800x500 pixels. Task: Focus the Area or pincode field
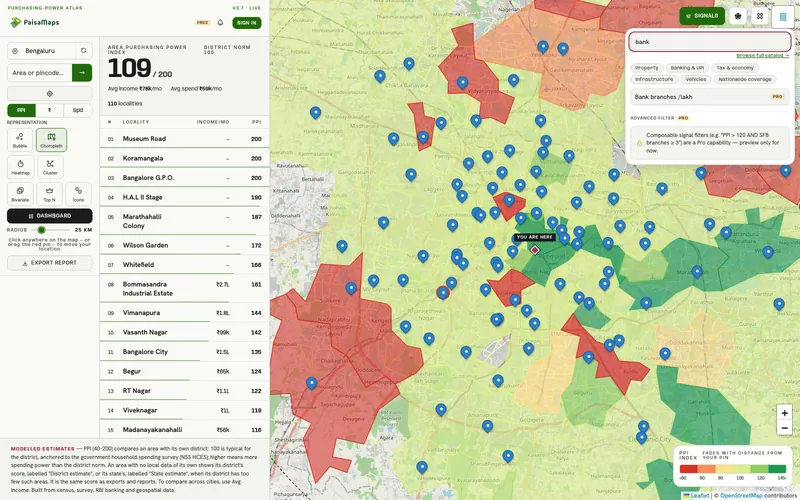tap(40, 73)
